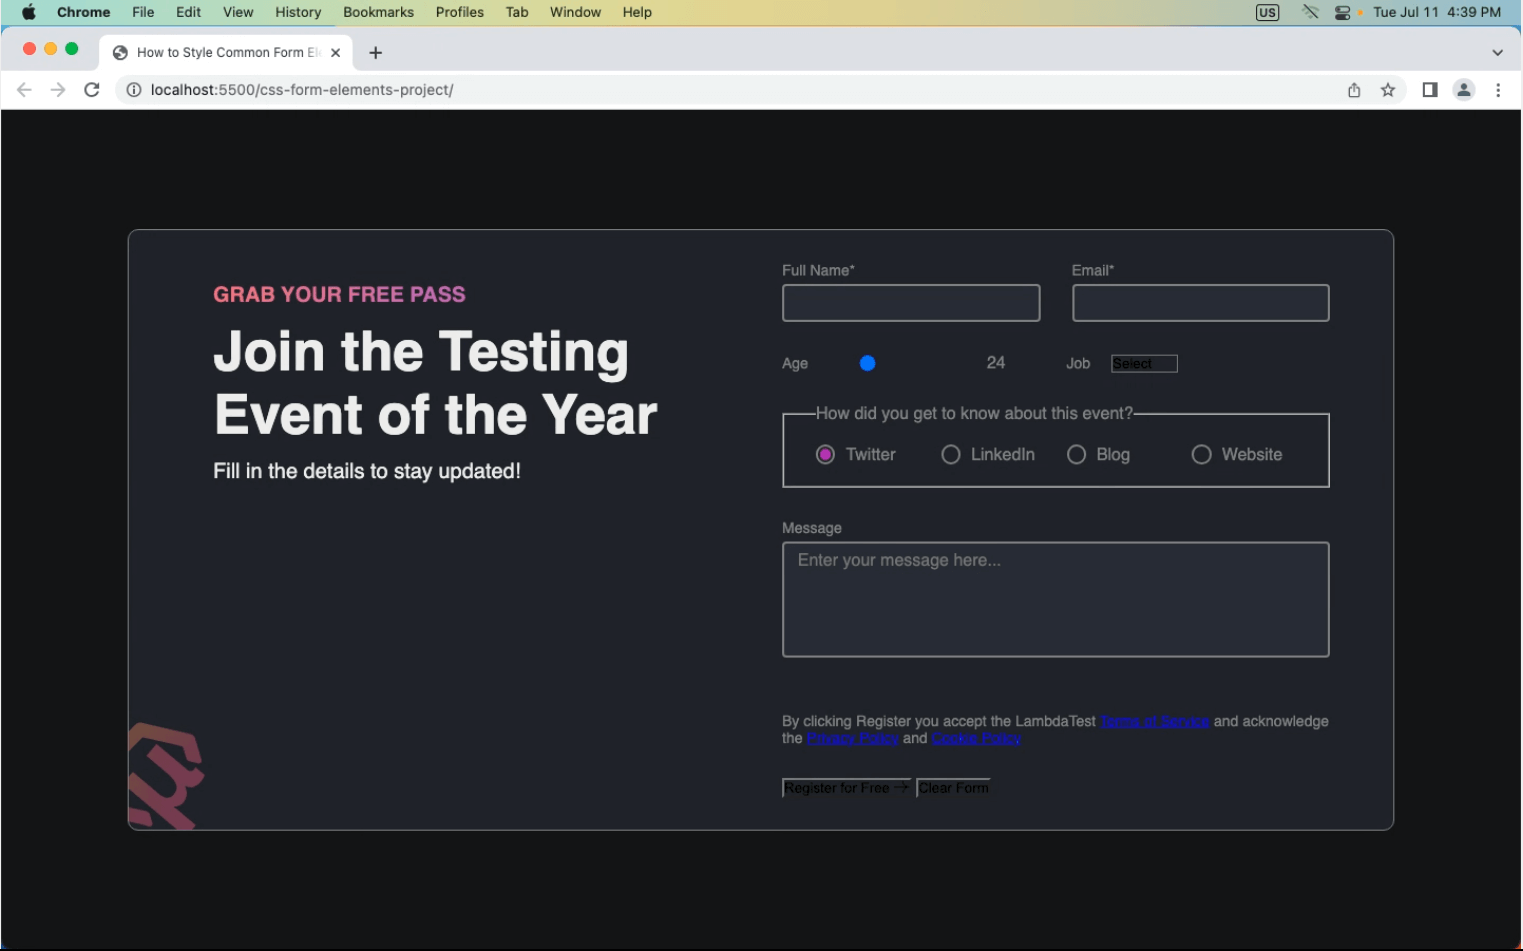
Task: Click the browser back arrow
Action: coord(25,90)
